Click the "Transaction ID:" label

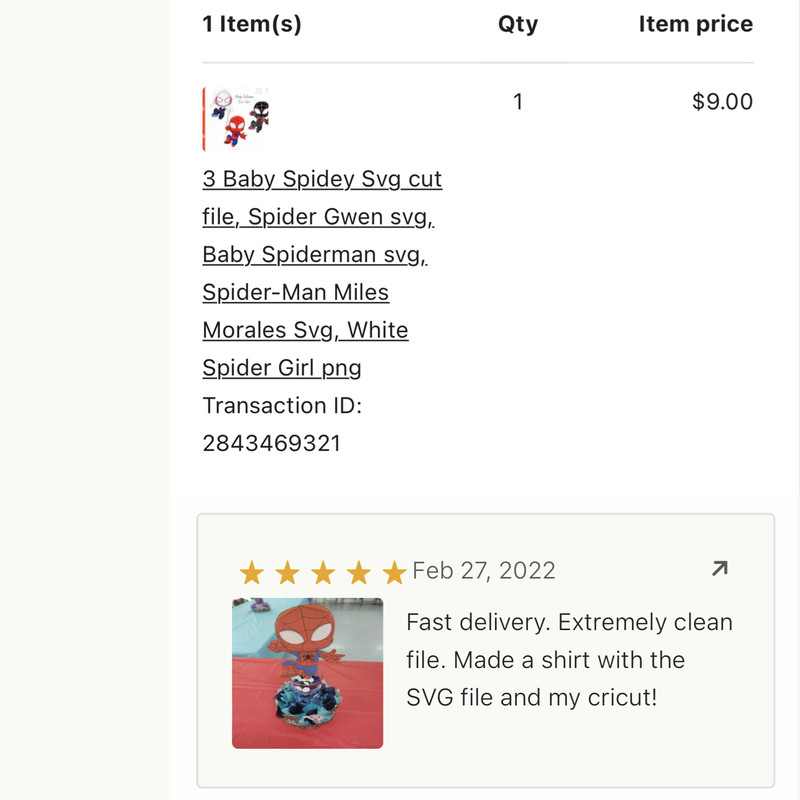pyautogui.click(x=282, y=405)
